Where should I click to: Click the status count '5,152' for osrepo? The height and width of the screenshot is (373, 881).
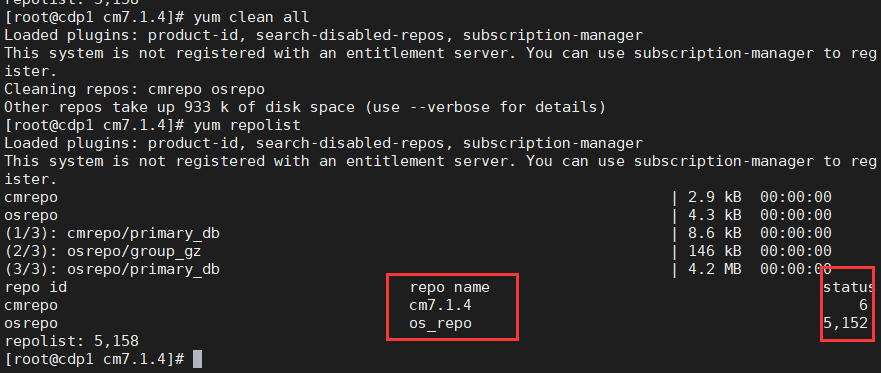click(845, 323)
